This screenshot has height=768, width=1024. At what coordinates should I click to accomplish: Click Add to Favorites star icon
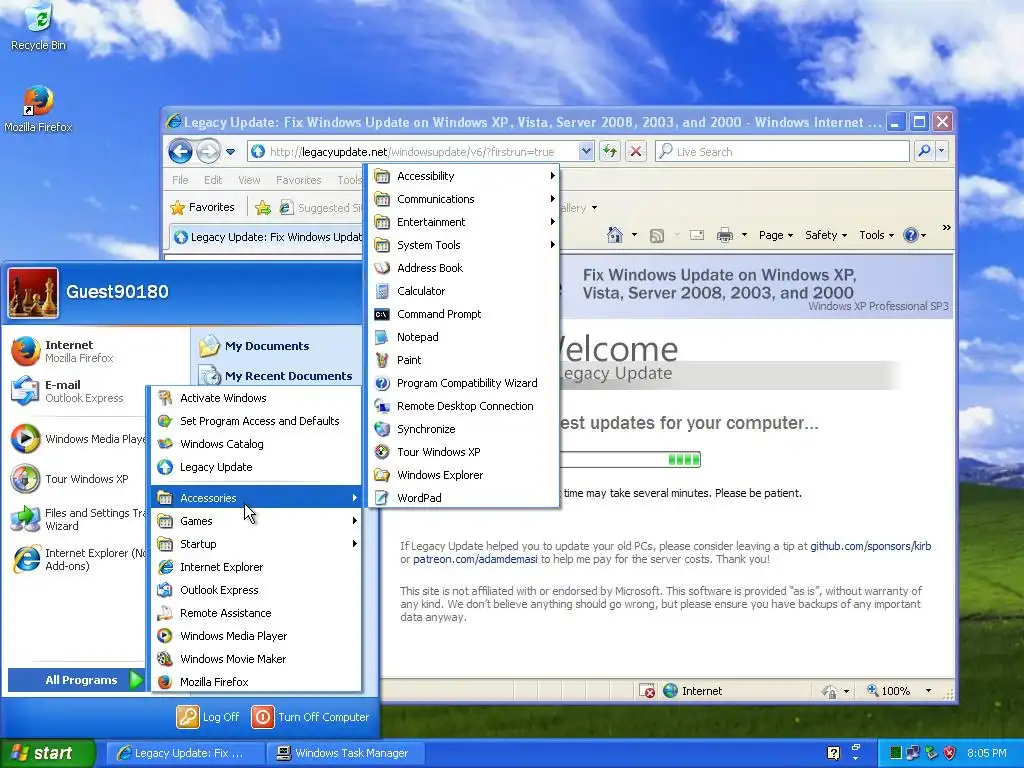[263, 208]
